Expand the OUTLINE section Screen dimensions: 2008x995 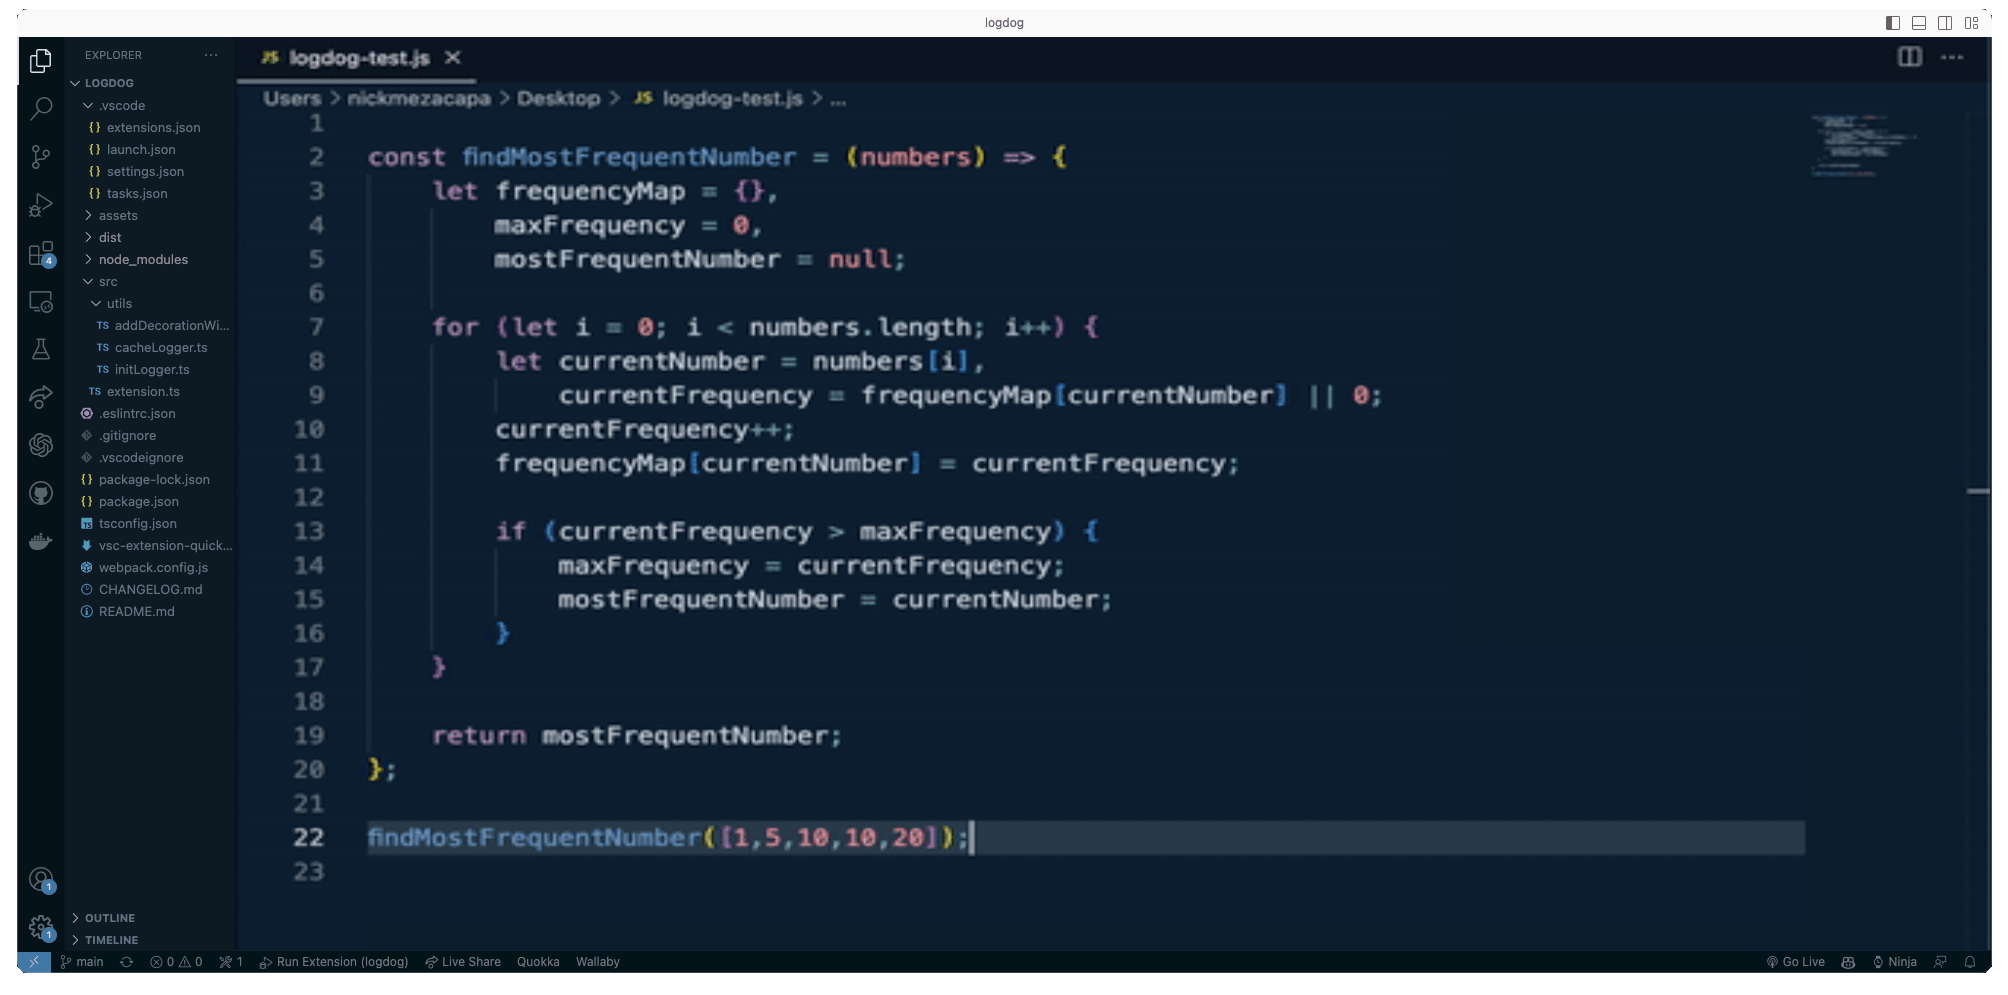(x=109, y=918)
